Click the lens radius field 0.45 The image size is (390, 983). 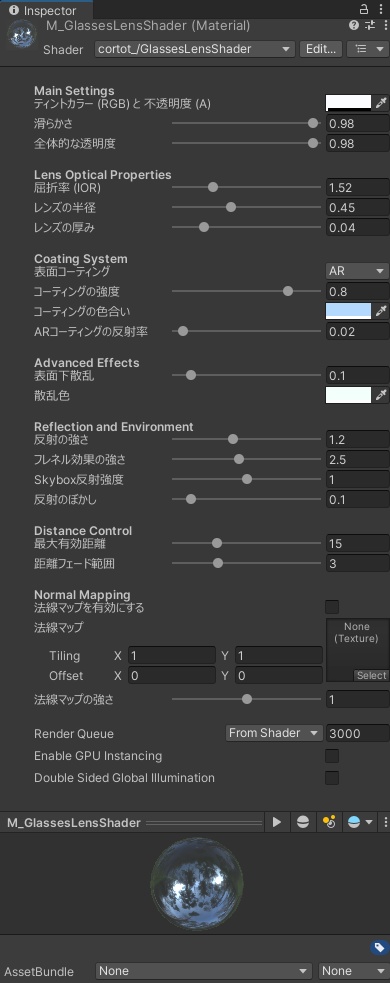[x=357, y=208]
